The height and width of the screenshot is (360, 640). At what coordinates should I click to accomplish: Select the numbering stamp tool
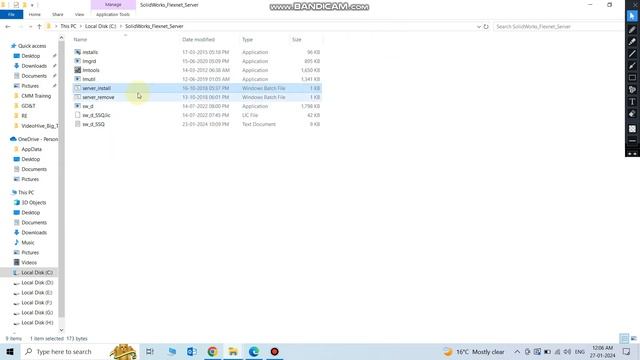pyautogui.click(x=632, y=90)
